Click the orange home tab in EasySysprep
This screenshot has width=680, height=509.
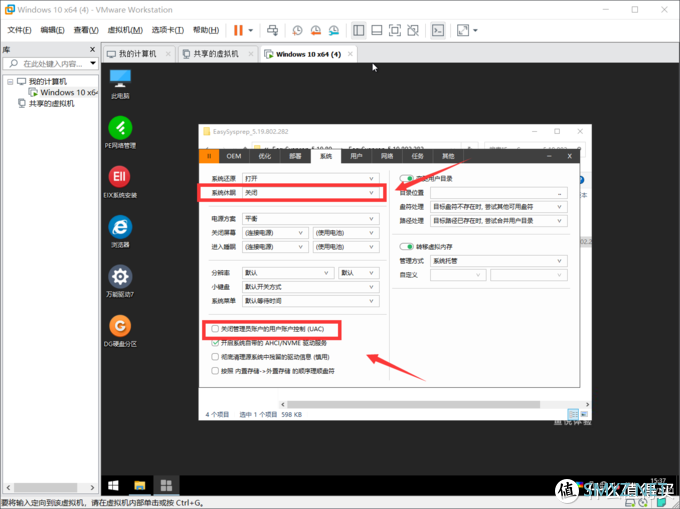[x=209, y=156]
